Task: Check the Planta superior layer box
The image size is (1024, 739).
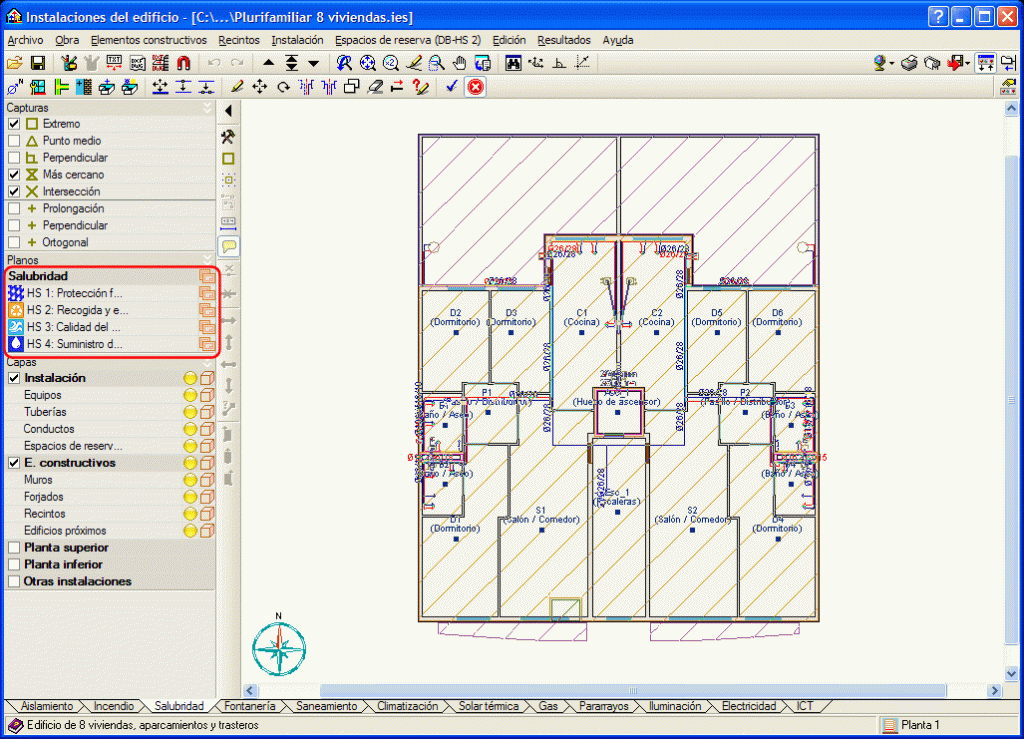Action: coord(14,548)
